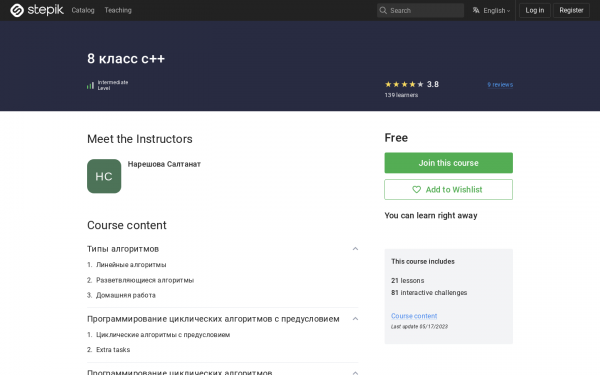
Task: Collapse the Типы алгоритмов section
Action: 355,249
